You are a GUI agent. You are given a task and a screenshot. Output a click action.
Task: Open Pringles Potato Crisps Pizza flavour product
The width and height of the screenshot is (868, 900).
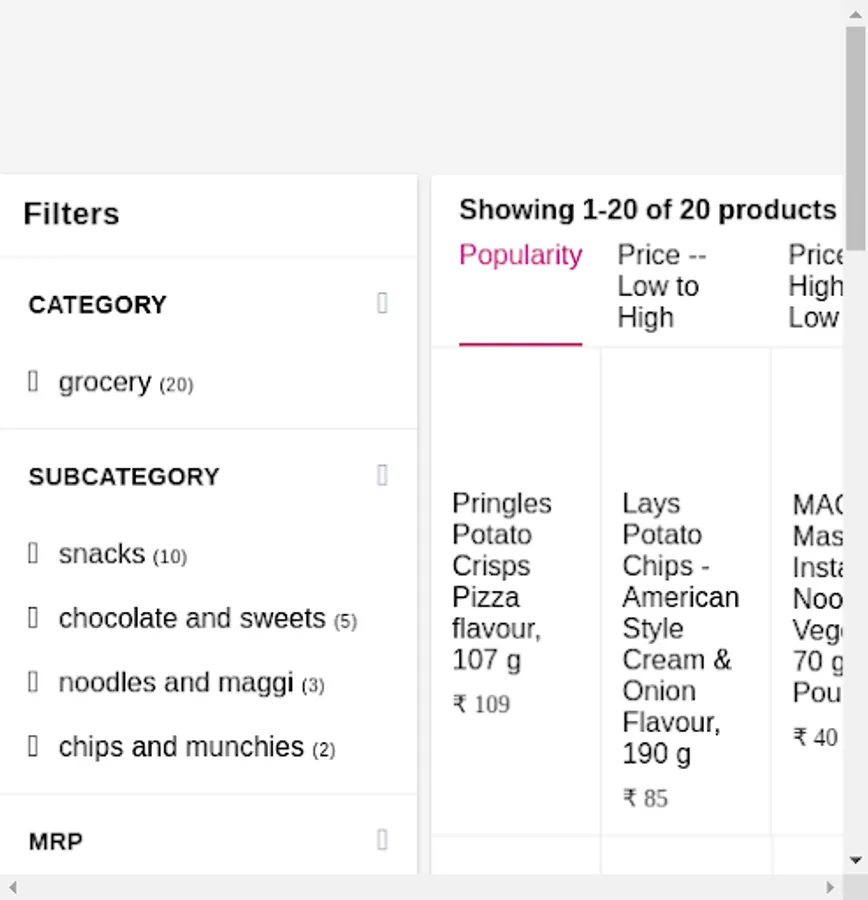(x=501, y=580)
